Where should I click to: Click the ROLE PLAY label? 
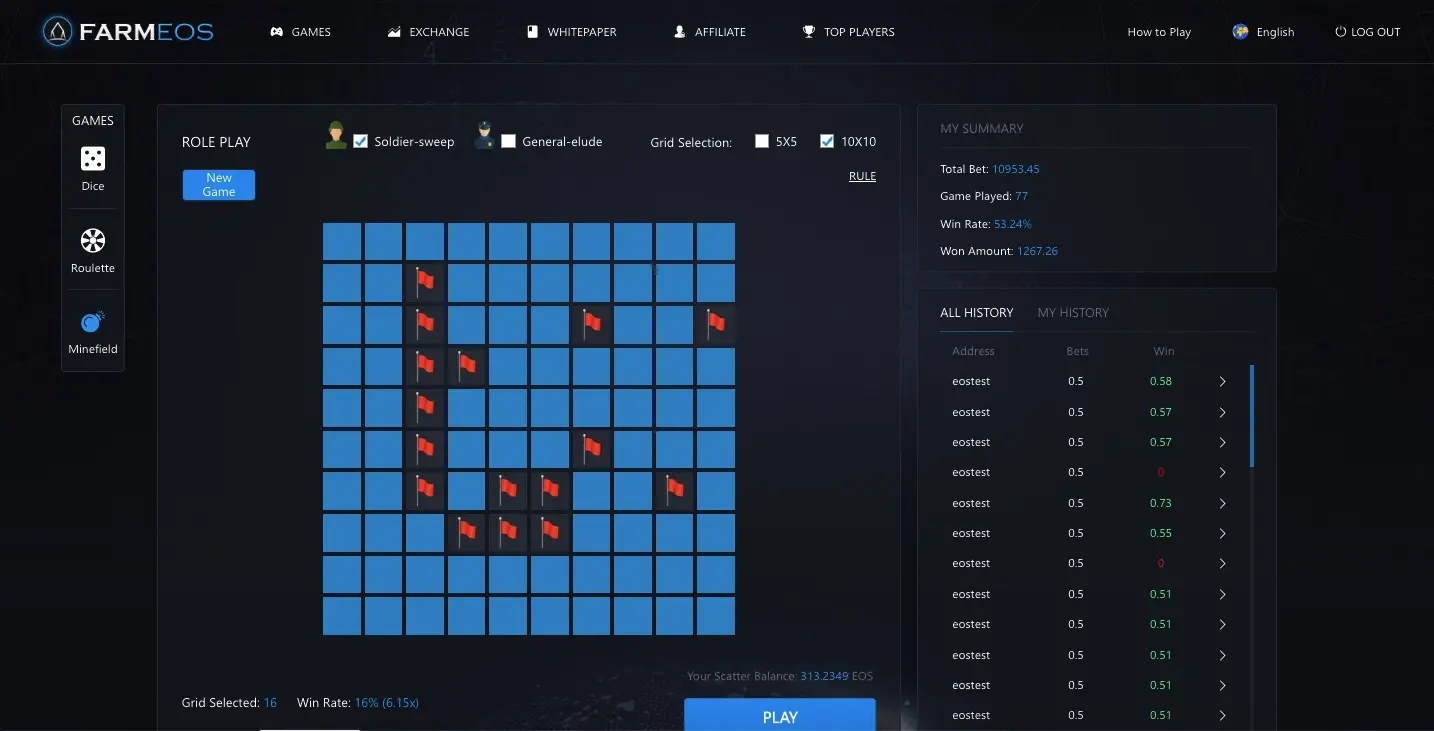[x=216, y=142]
